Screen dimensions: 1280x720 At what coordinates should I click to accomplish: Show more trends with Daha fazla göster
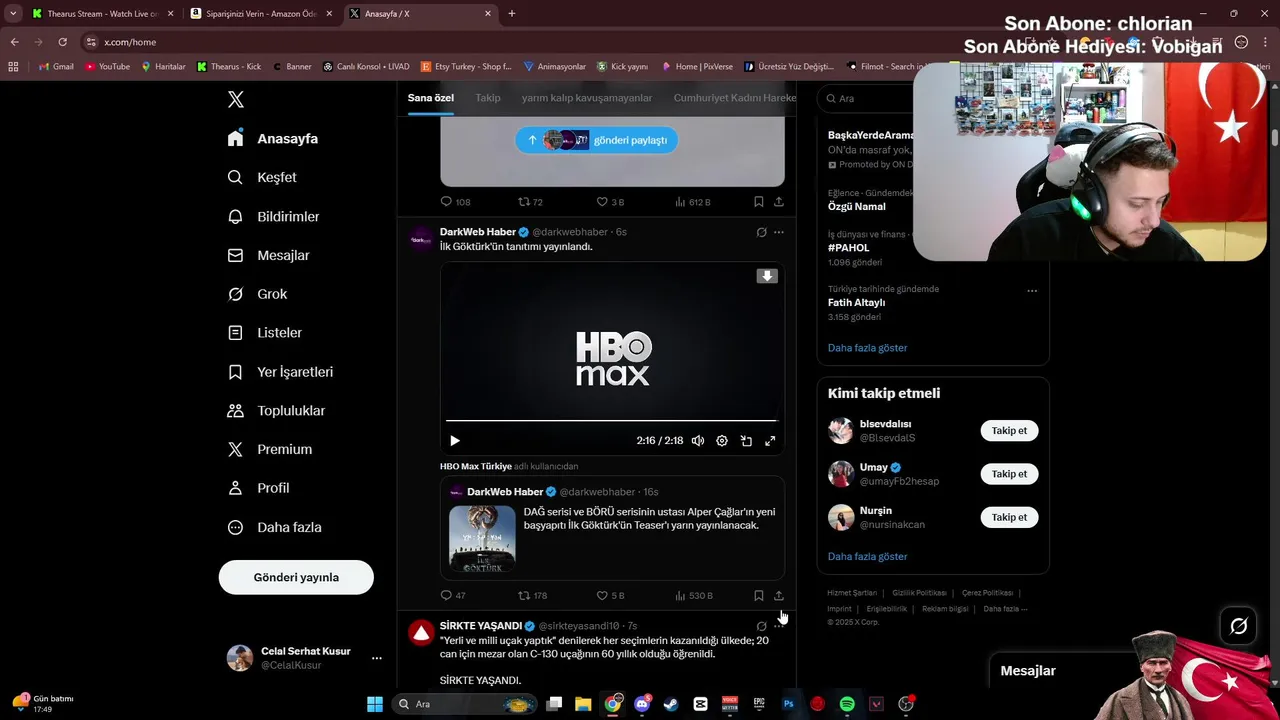pyautogui.click(x=868, y=348)
